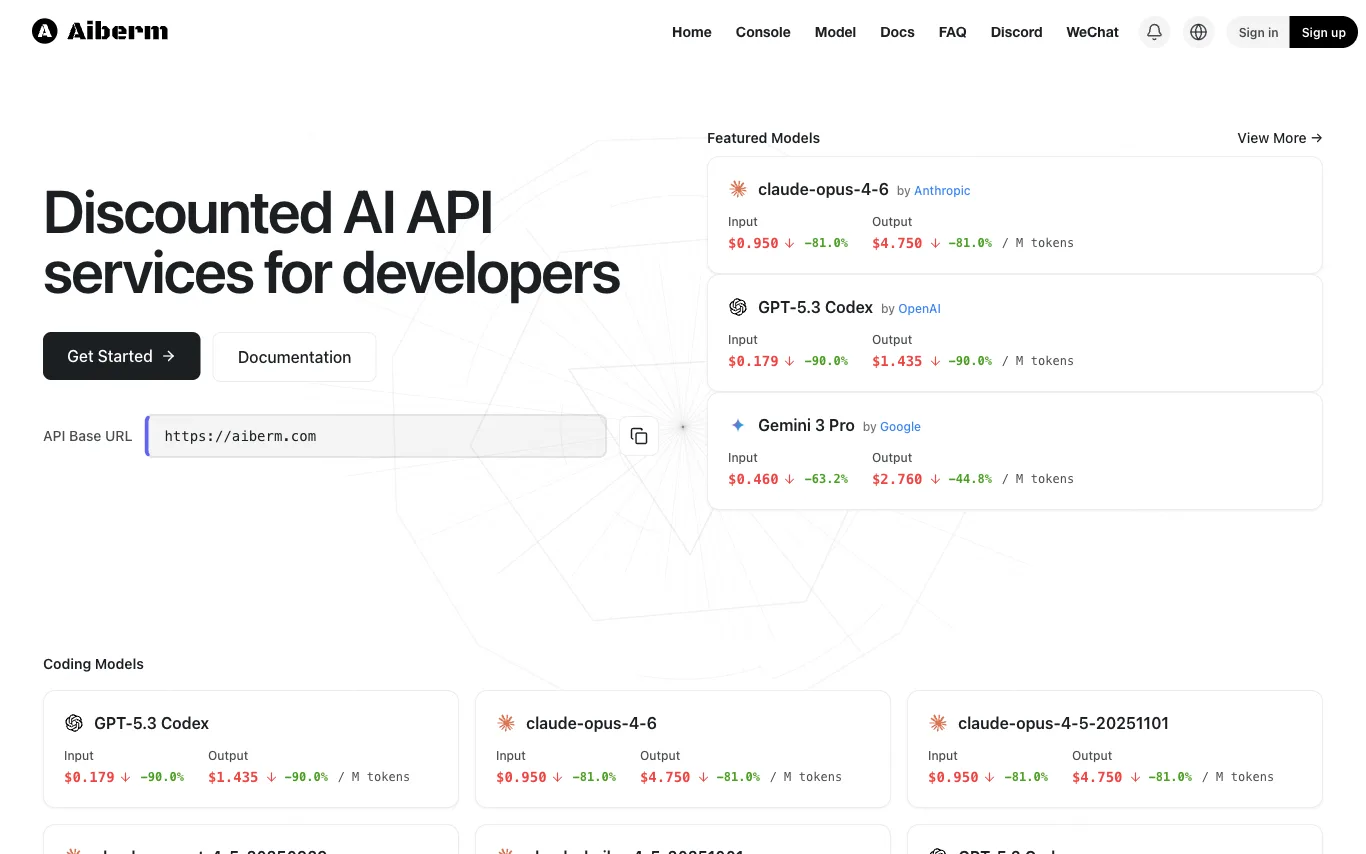This screenshot has width=1366, height=854.
Task: Open the Model page from navigation
Action: tap(835, 32)
